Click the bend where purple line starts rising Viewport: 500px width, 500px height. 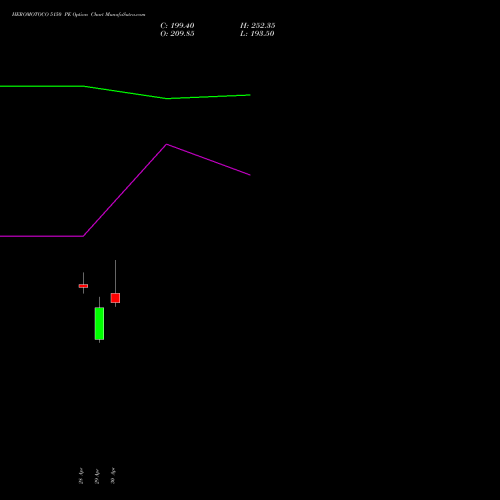(83, 236)
